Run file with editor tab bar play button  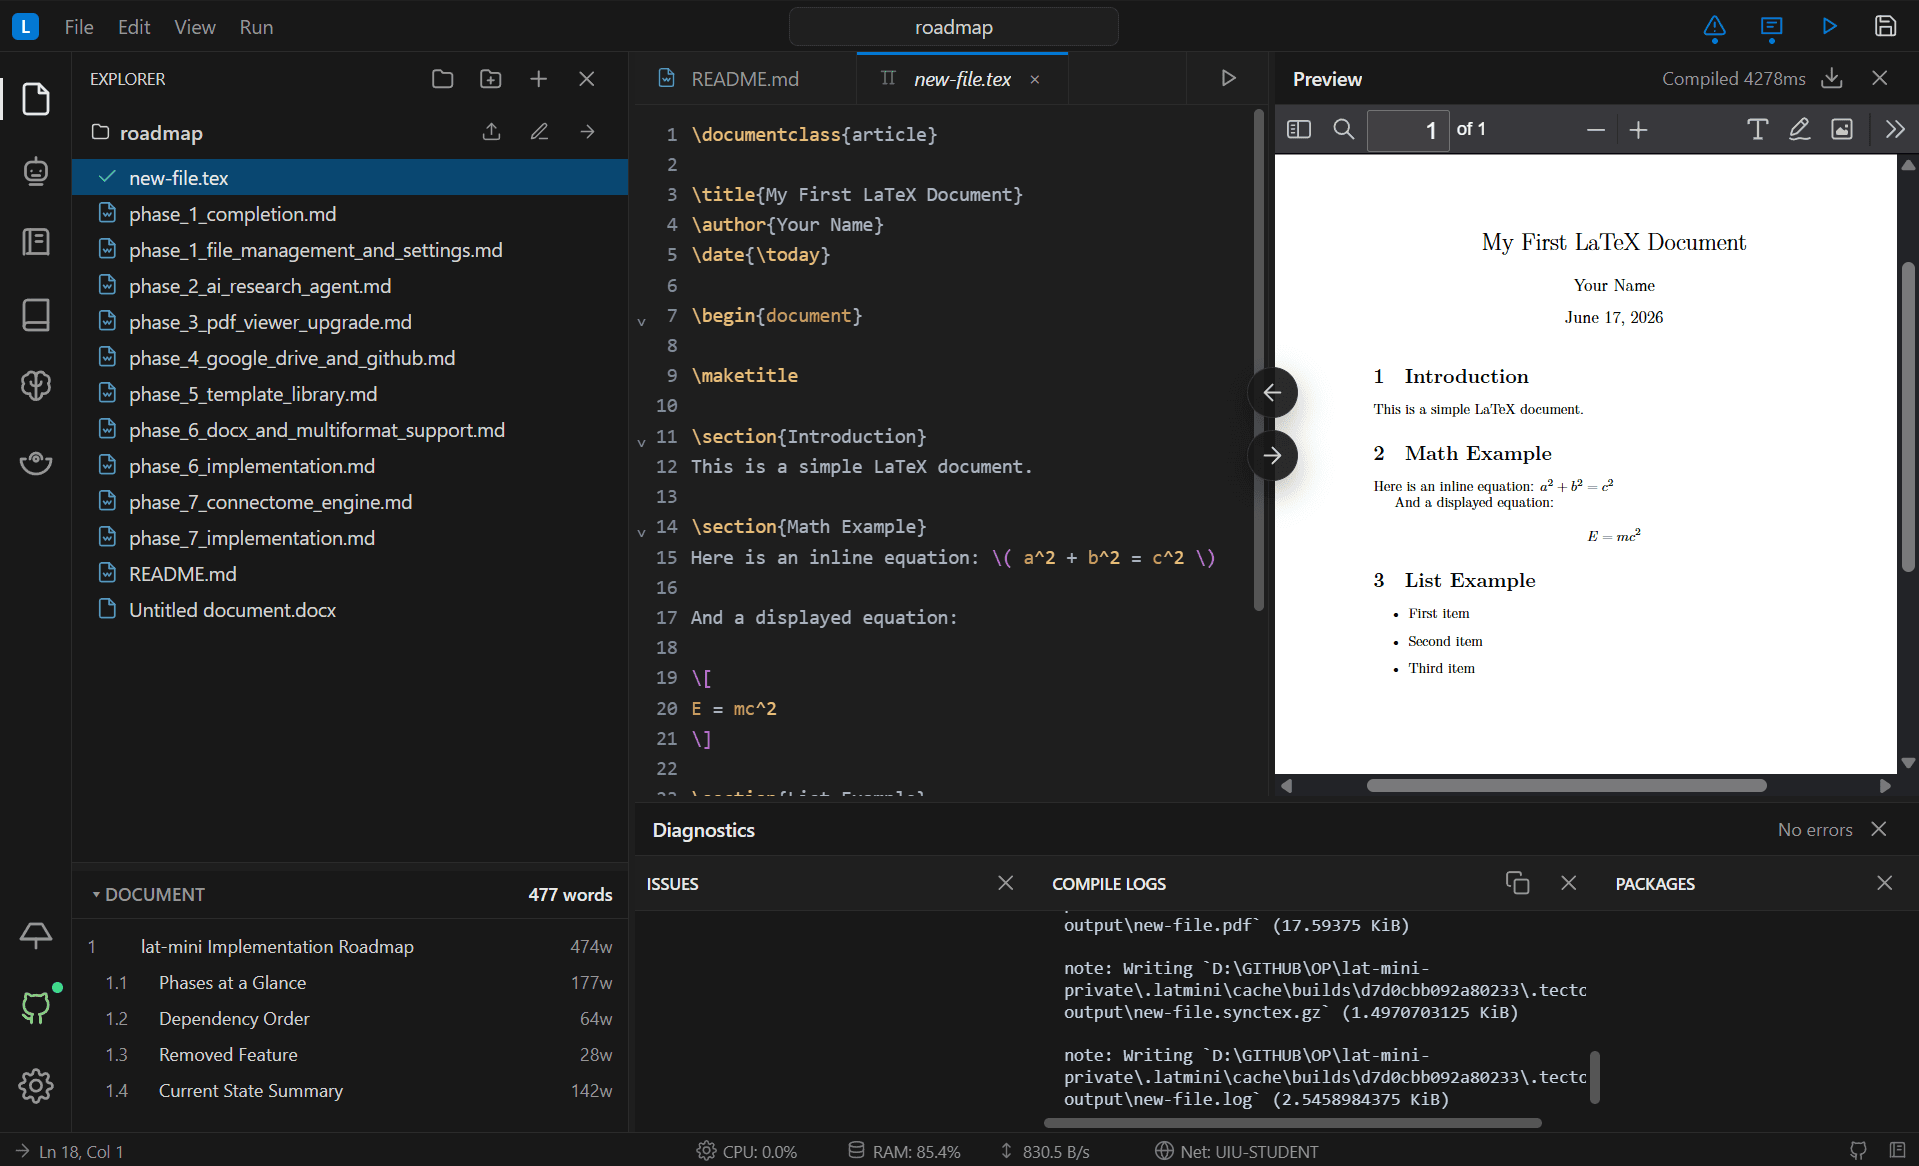[x=1228, y=78]
